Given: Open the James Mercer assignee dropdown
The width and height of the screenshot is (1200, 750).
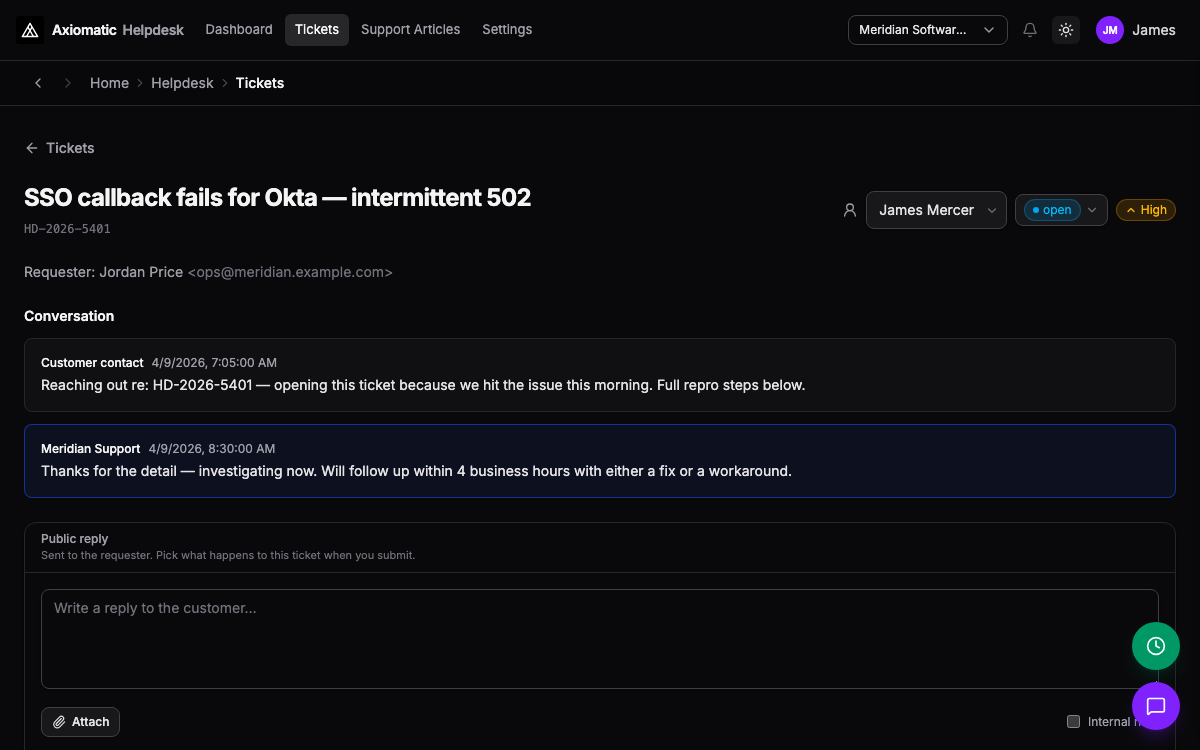Looking at the screenshot, I should pos(936,210).
